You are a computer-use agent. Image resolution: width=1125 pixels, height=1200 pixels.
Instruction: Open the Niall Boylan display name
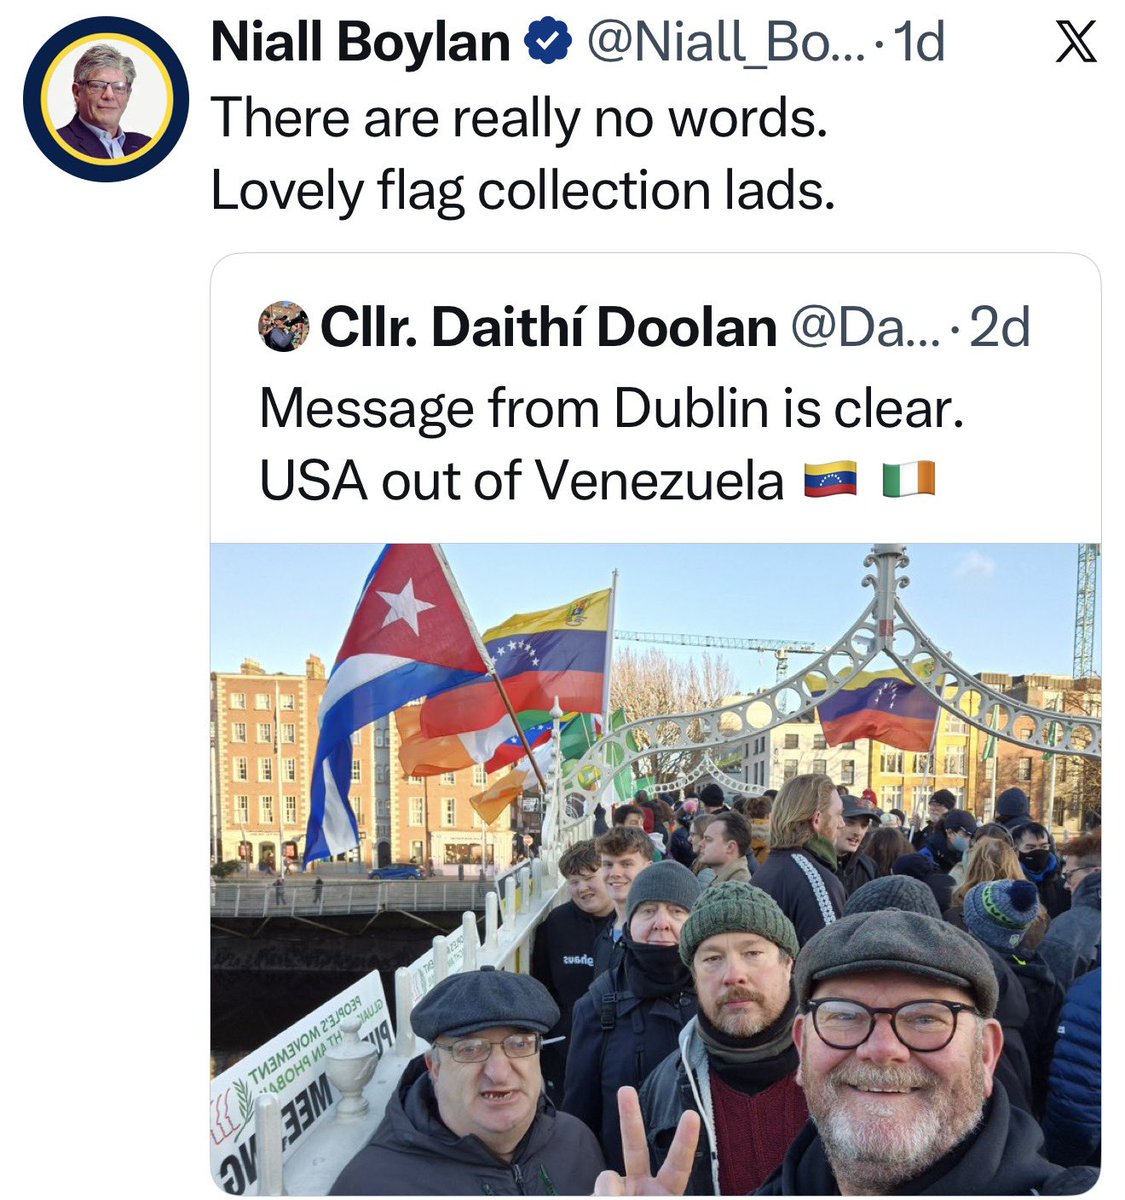[x=361, y=43]
